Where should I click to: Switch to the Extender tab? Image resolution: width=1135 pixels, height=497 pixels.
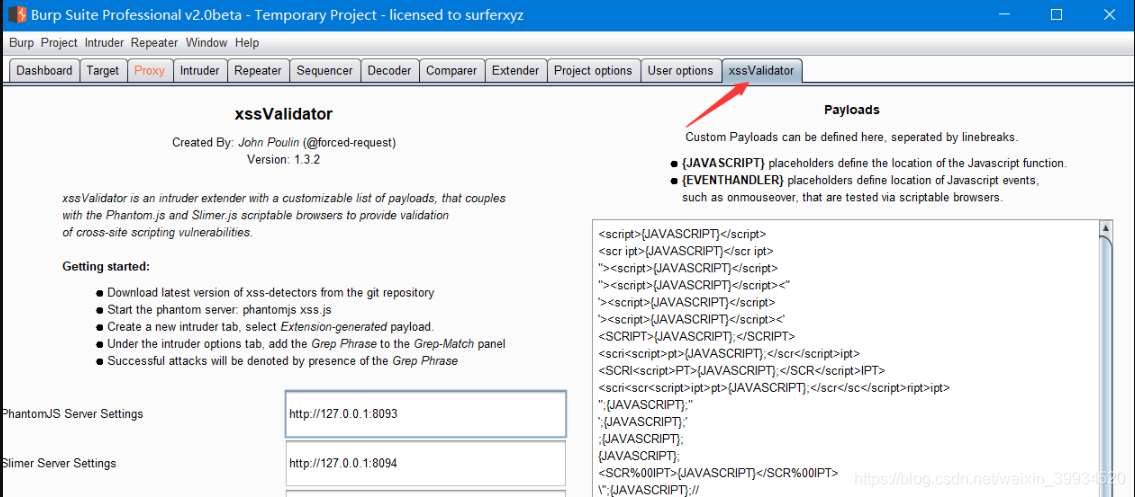click(515, 71)
